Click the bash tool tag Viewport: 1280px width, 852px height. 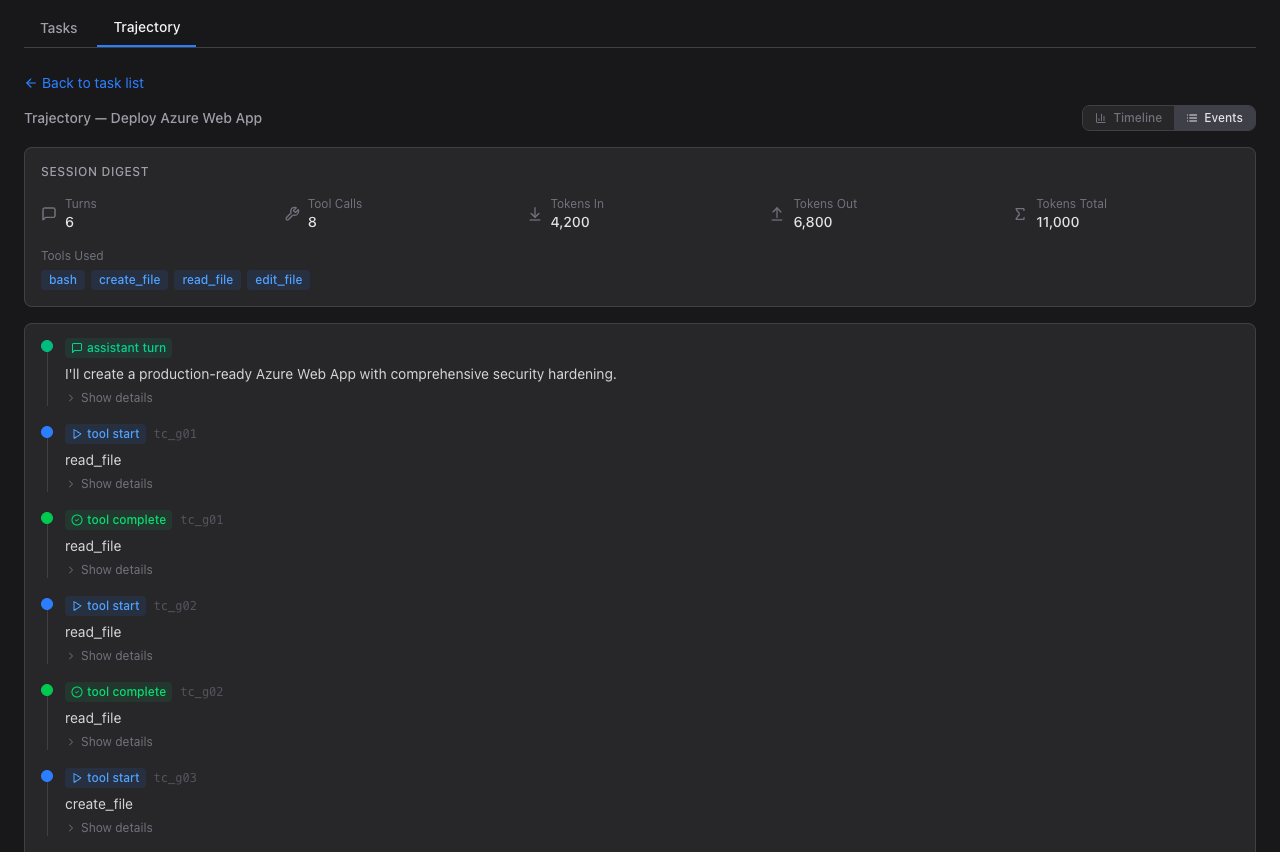[x=63, y=280]
